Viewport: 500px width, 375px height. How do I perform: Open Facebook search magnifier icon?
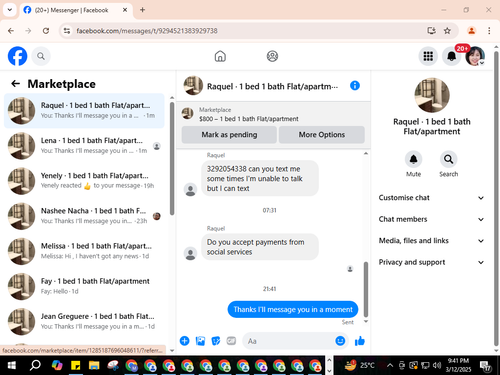point(41,56)
